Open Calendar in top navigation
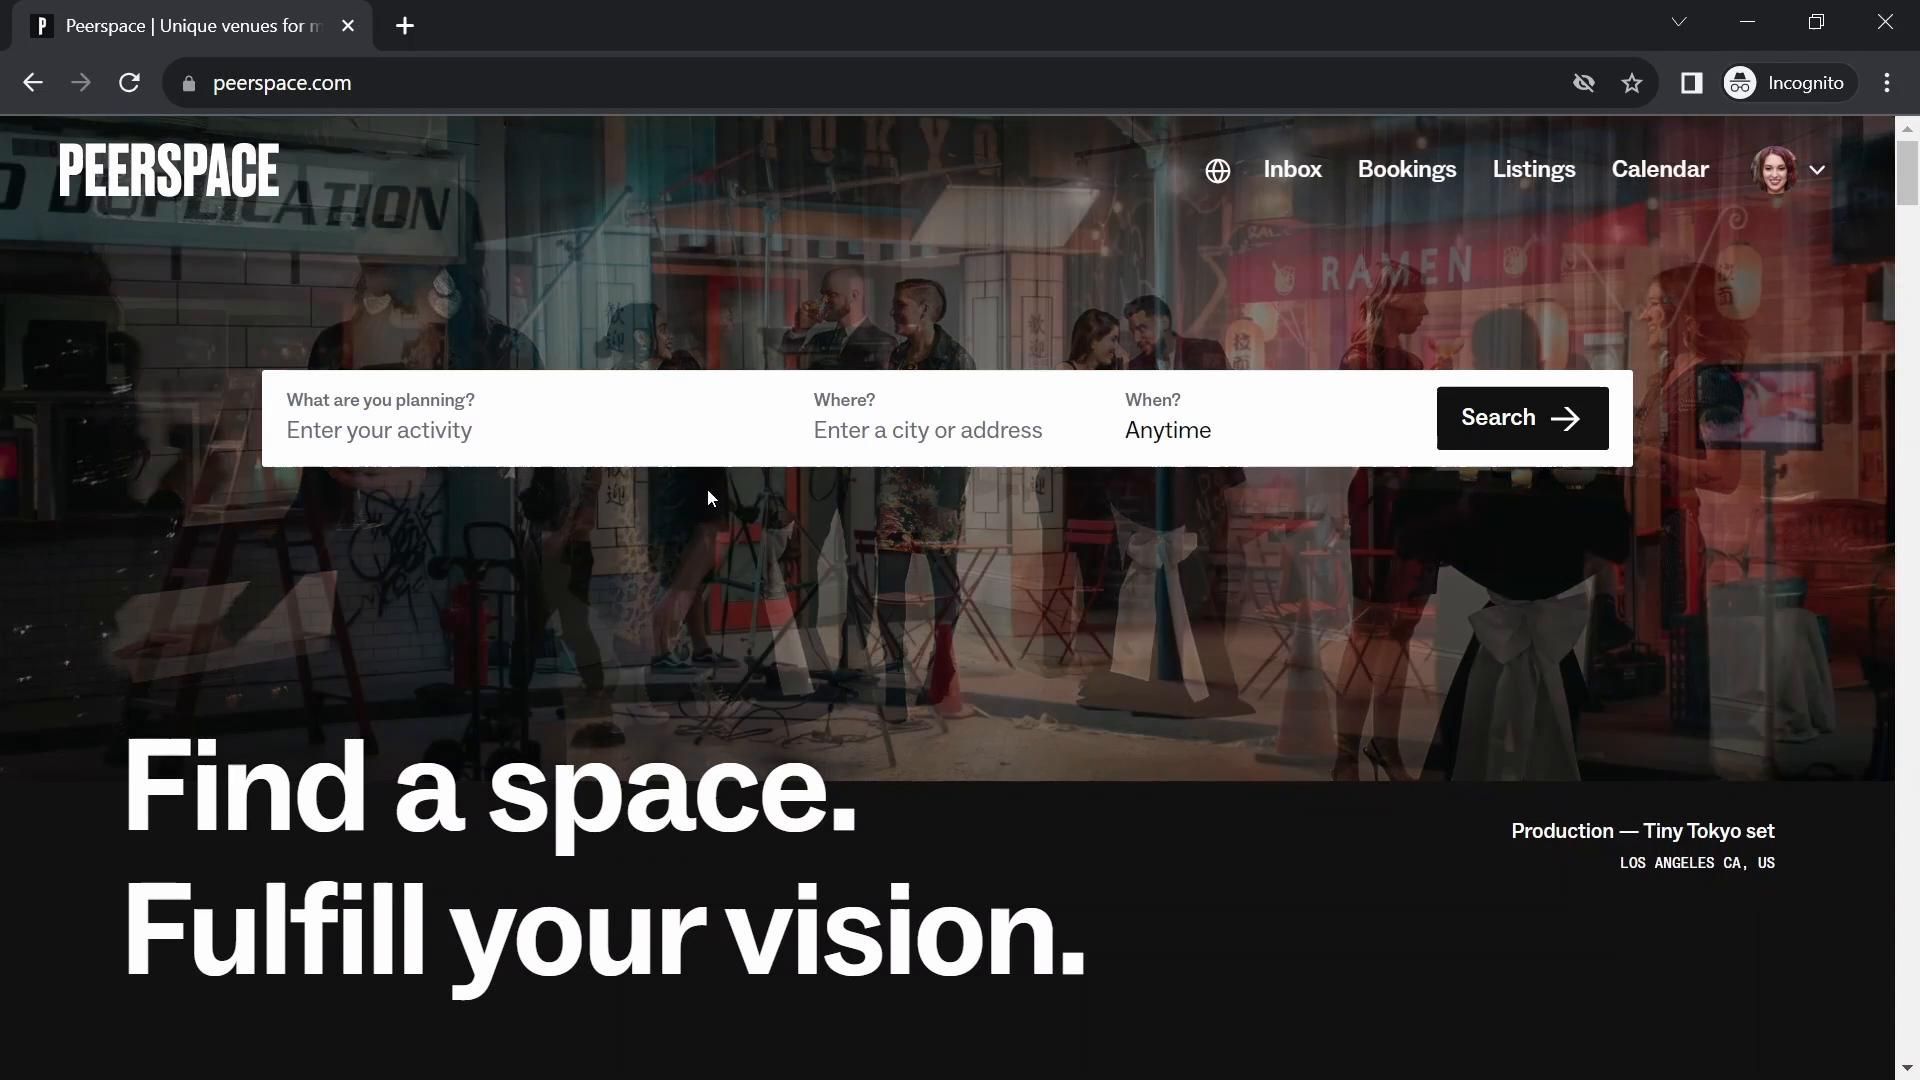Image resolution: width=1920 pixels, height=1080 pixels. 1659,170
